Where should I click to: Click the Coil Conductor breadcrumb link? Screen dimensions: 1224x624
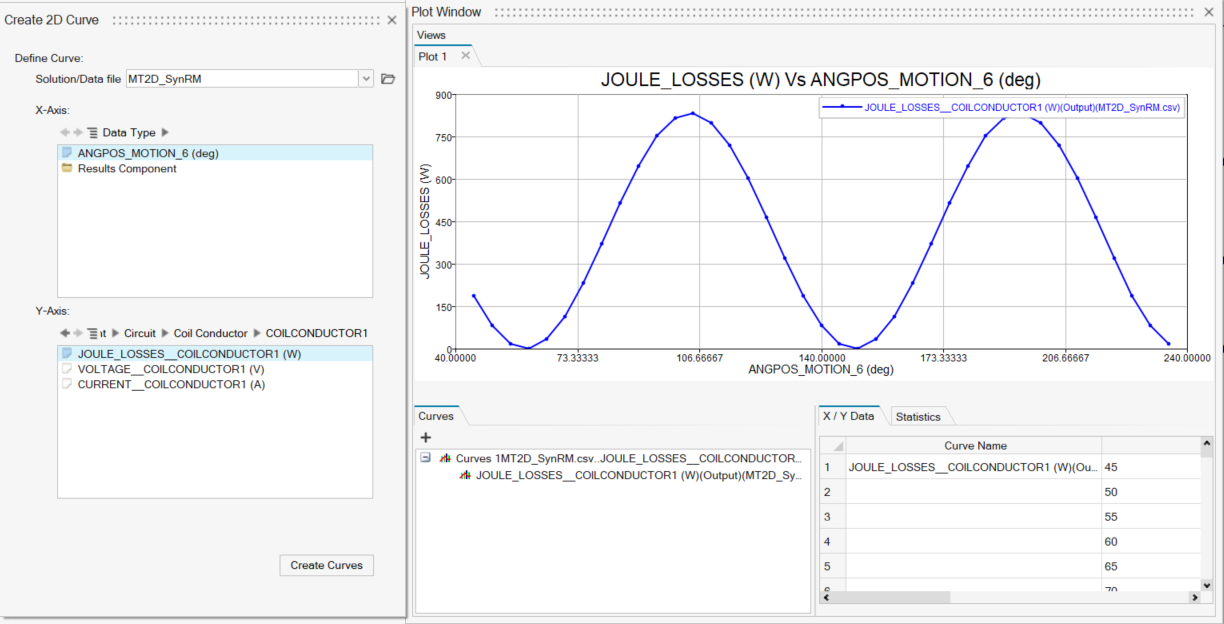tap(210, 333)
